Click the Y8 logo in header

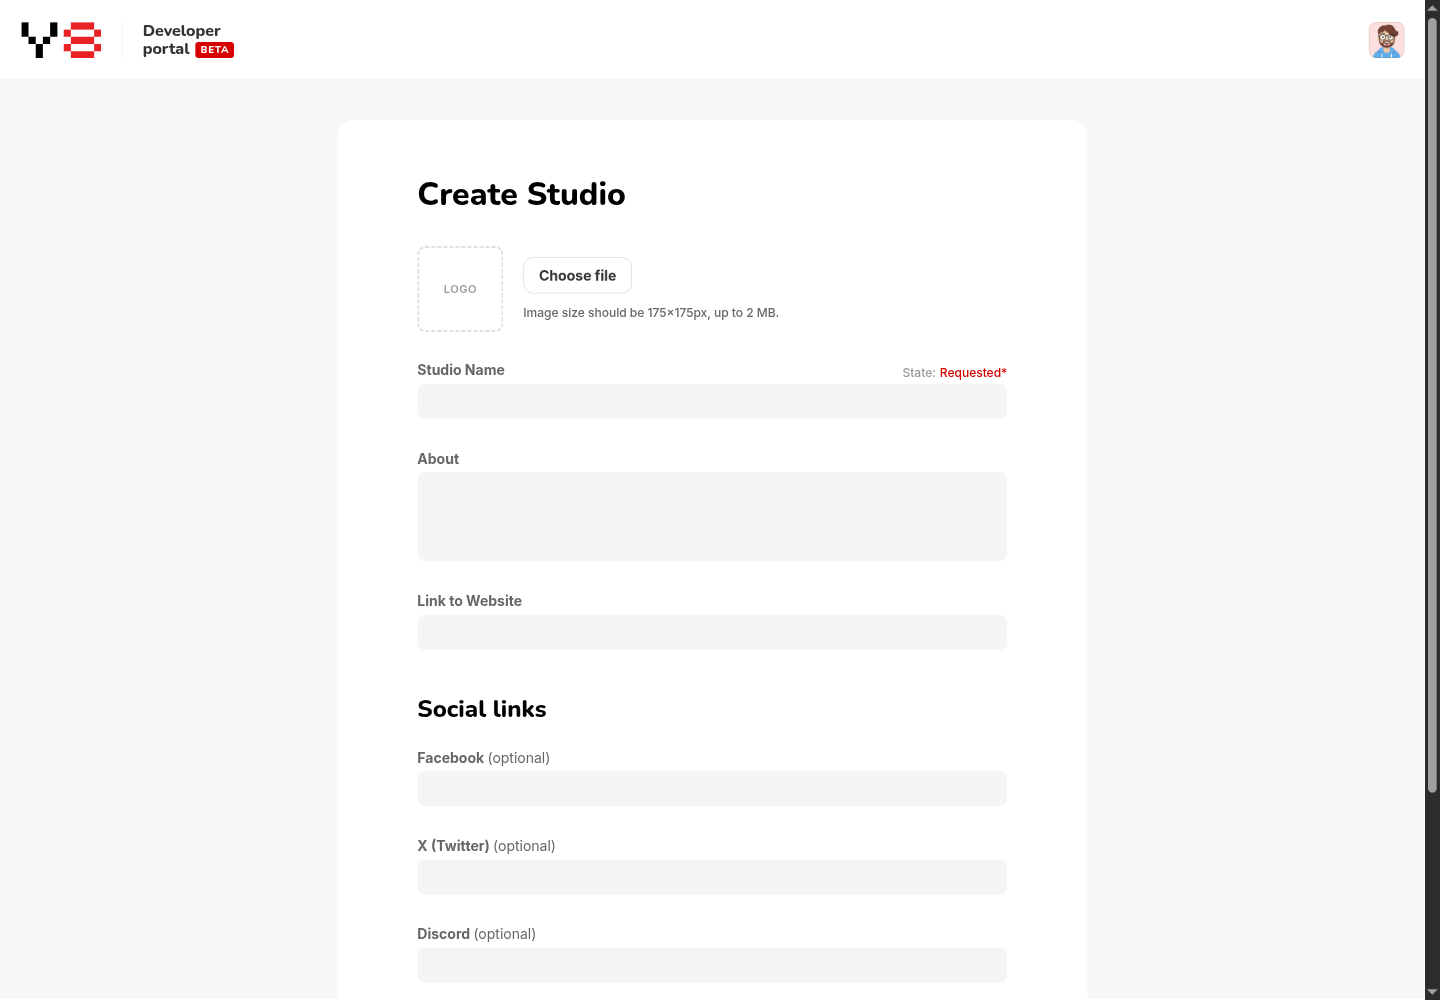click(x=61, y=40)
